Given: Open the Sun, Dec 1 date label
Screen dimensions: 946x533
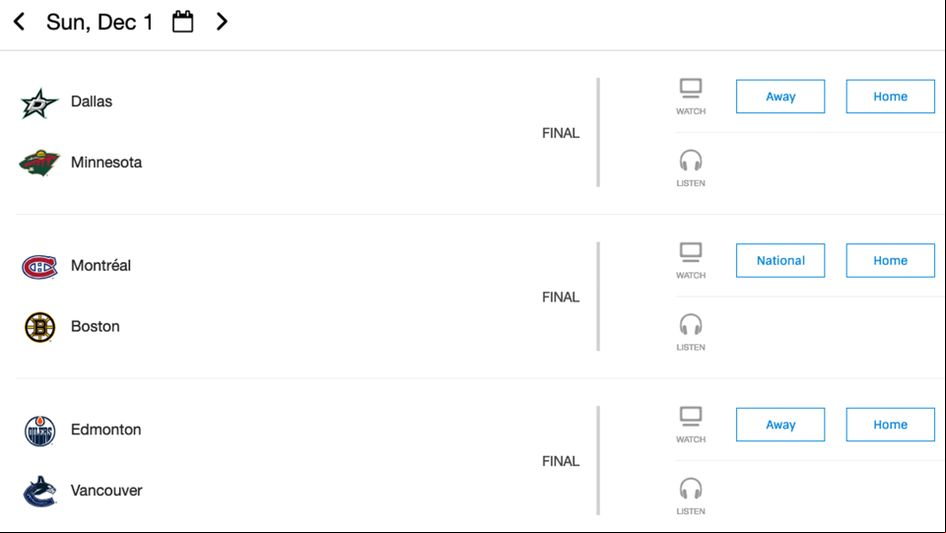Looking at the screenshot, I should point(100,22).
